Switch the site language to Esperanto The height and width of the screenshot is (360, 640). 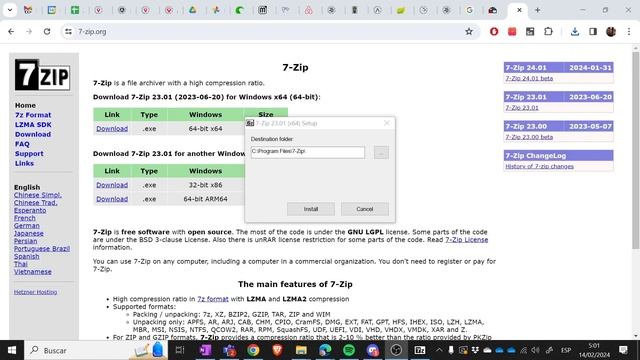(30, 210)
